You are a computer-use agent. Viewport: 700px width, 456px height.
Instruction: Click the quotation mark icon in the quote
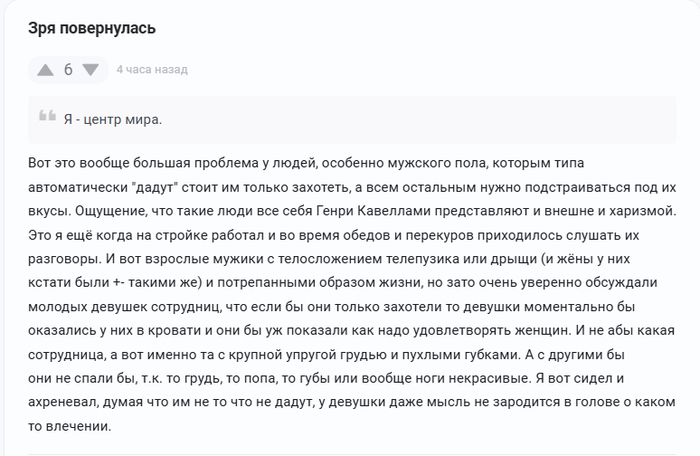click(47, 115)
